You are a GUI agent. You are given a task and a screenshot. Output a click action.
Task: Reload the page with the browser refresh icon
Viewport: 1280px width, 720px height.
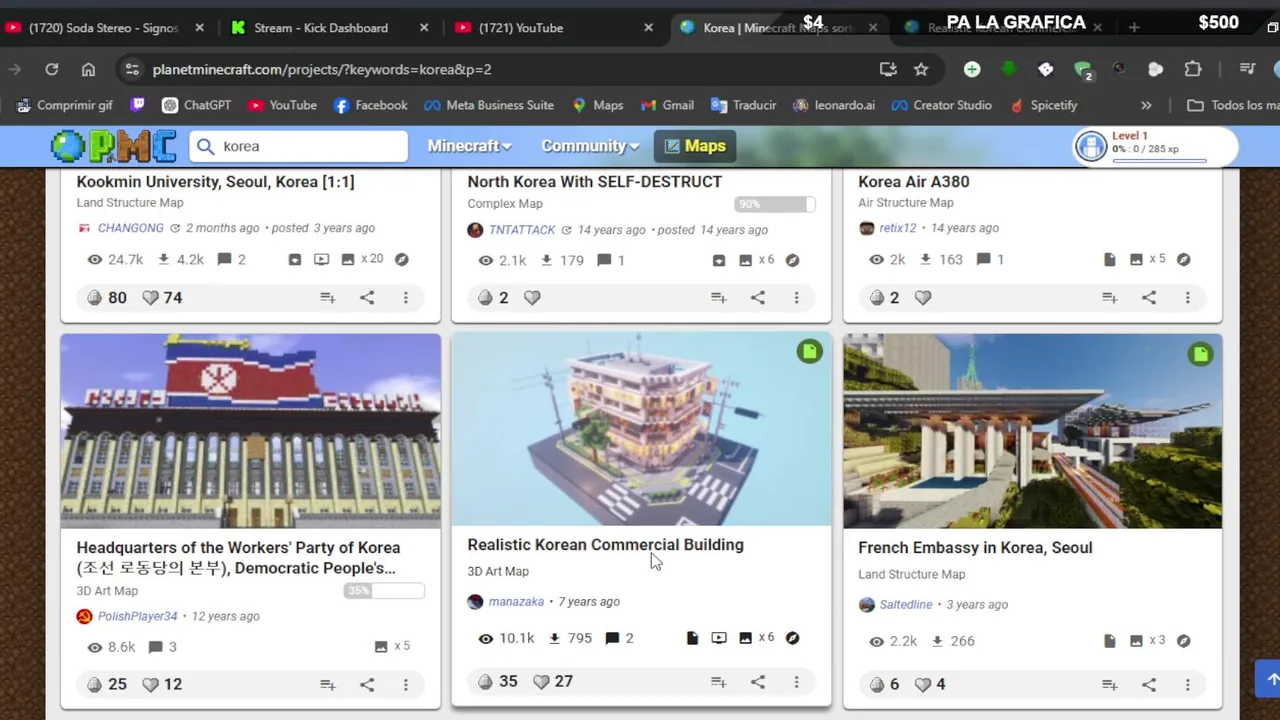click(52, 69)
